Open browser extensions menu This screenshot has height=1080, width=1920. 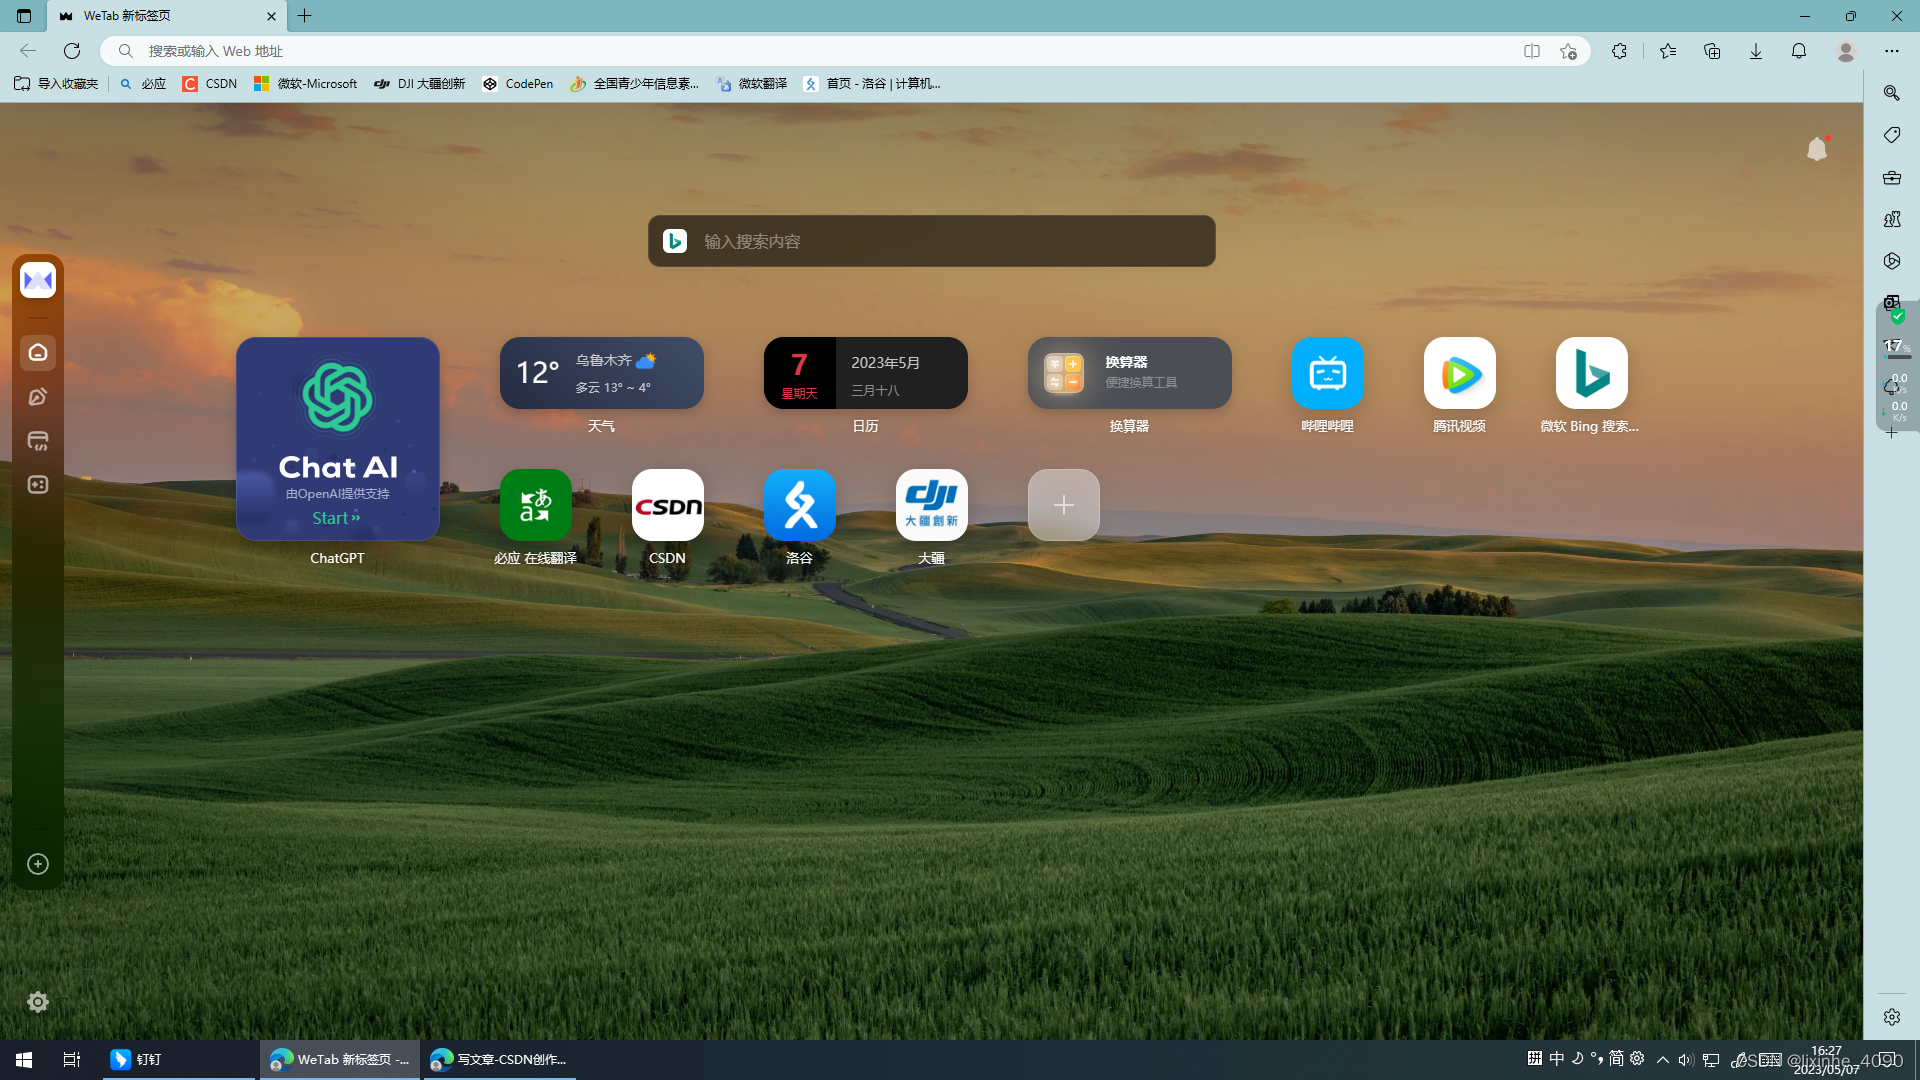click(1619, 51)
